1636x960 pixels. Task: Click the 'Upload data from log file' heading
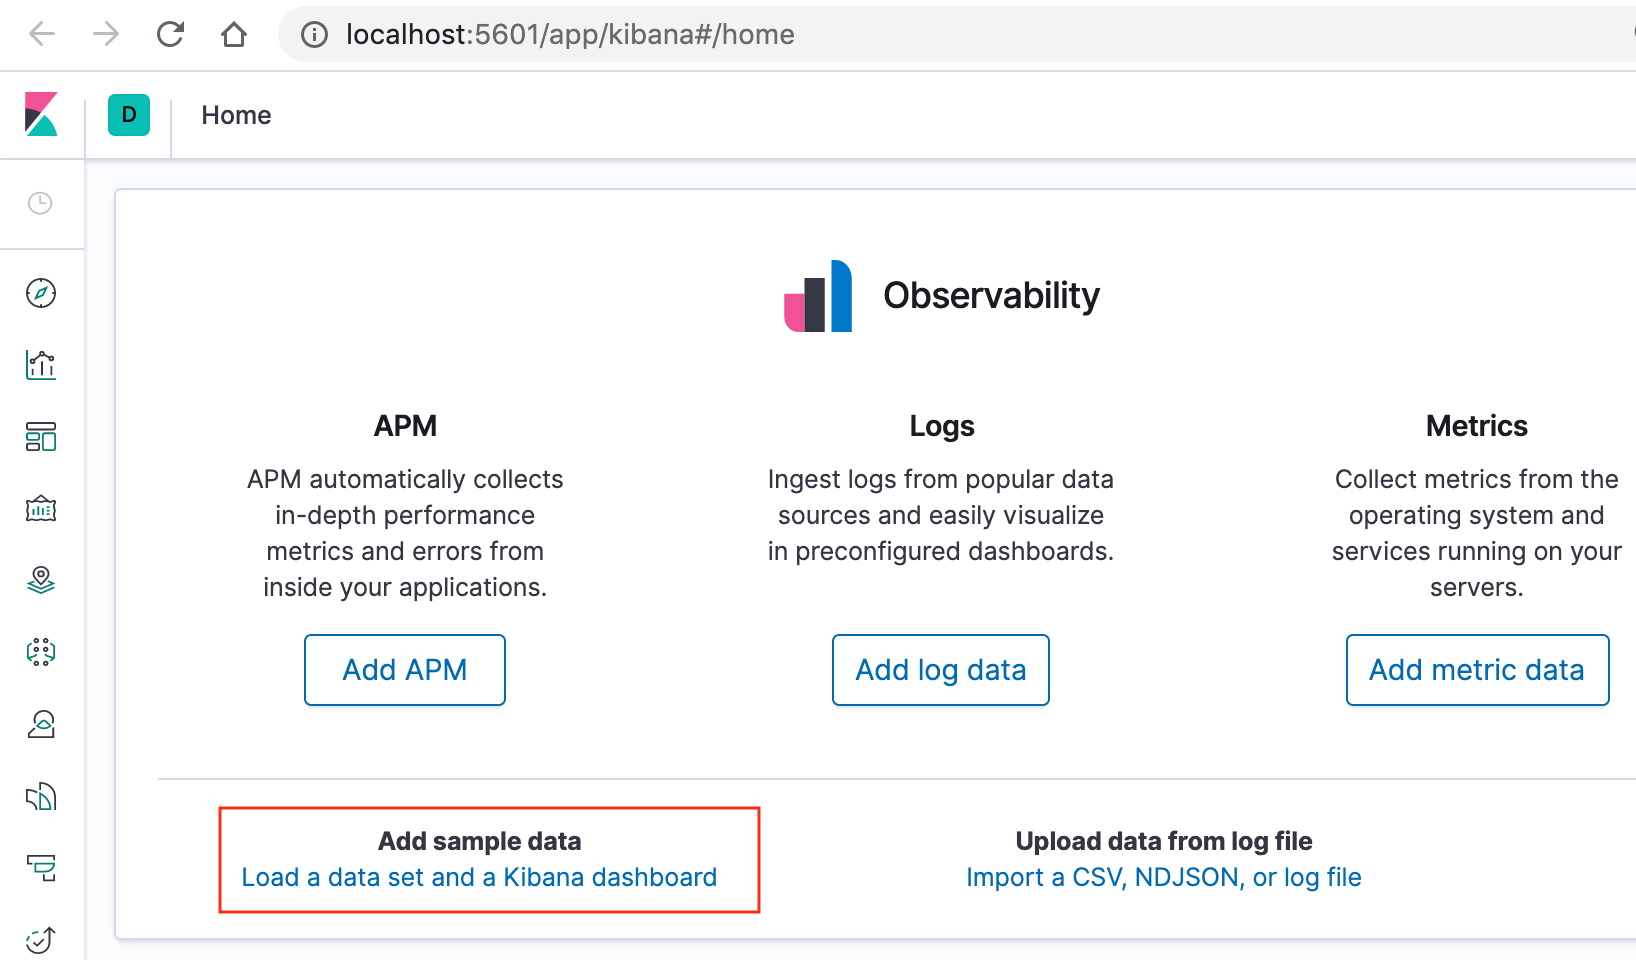(x=1164, y=841)
